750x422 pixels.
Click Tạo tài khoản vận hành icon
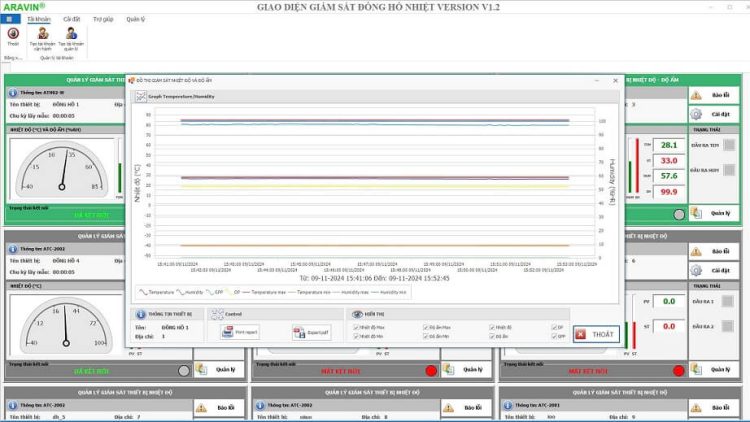click(42, 33)
